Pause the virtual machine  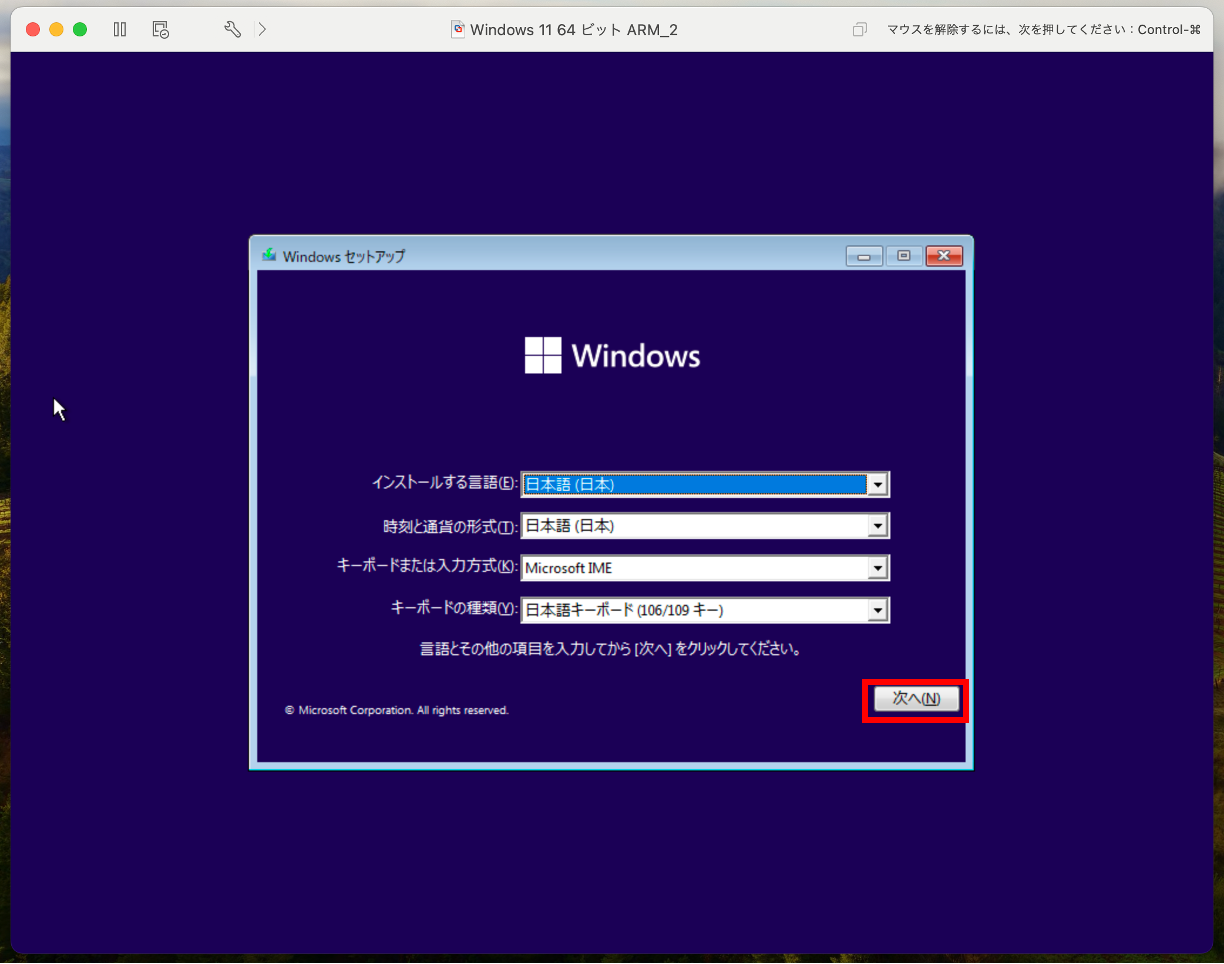[x=120, y=29]
